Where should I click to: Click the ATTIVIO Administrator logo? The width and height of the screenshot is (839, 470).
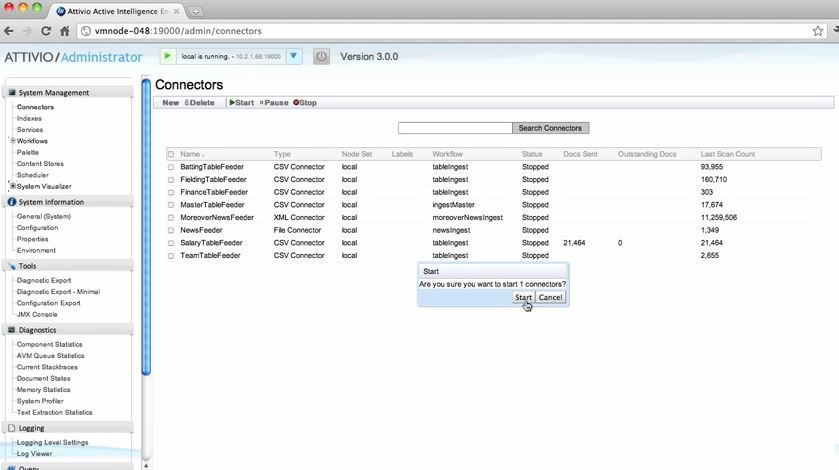pos(73,57)
